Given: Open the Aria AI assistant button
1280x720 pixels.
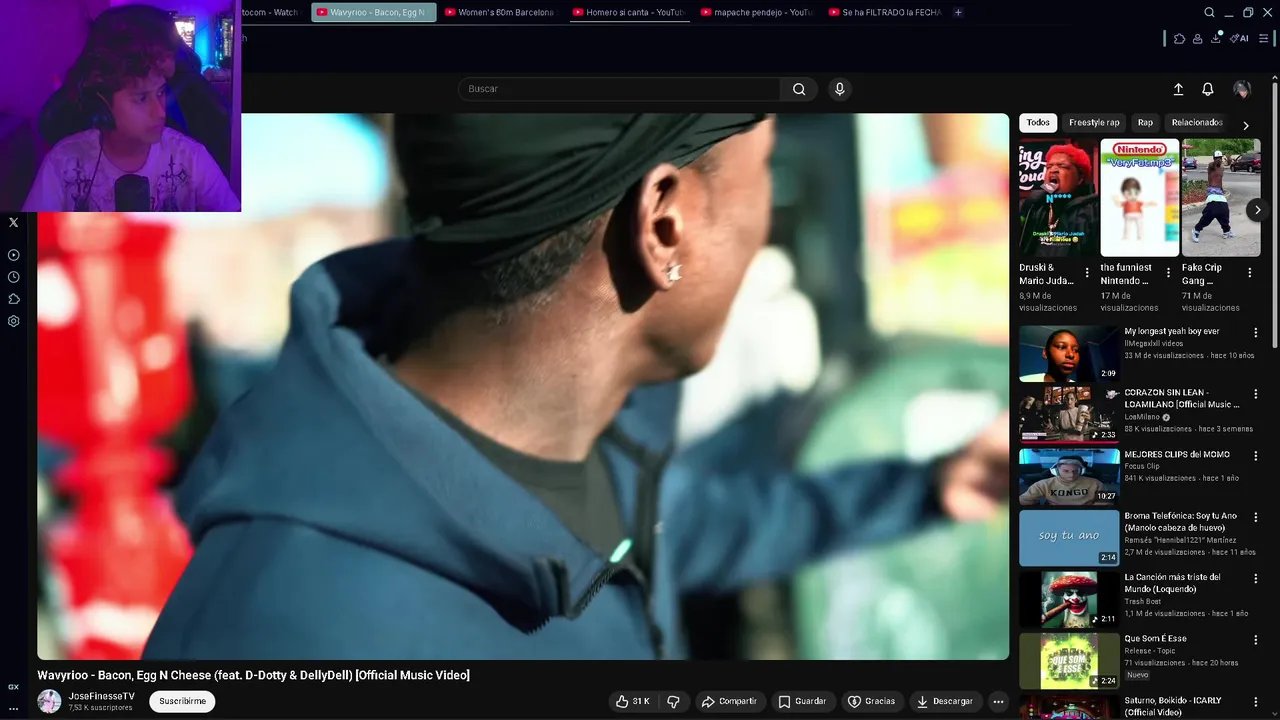Looking at the screenshot, I should pyautogui.click(x=1240, y=38).
